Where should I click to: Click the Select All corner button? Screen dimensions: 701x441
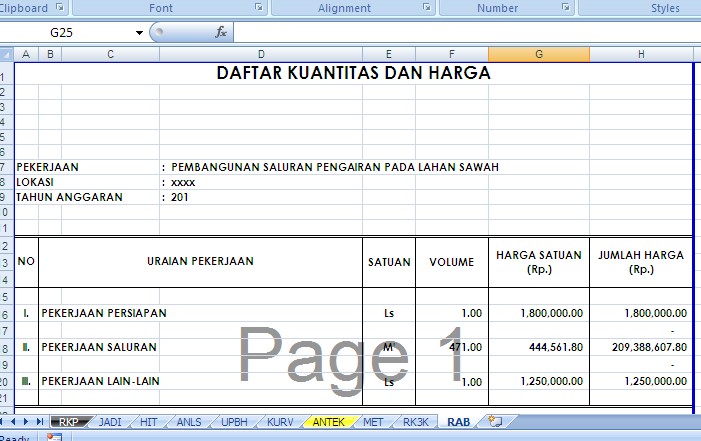pos(6,54)
